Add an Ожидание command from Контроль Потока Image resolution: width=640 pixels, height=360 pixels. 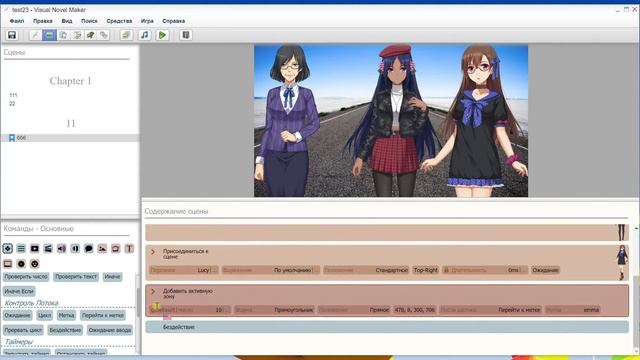[x=18, y=316]
